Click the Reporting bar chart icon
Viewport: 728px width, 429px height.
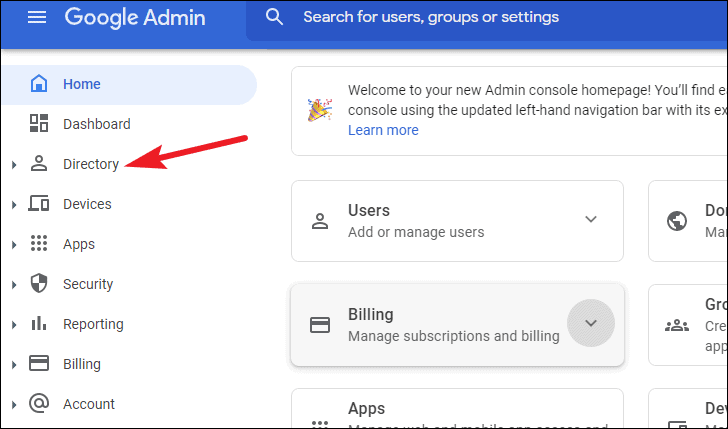39,323
